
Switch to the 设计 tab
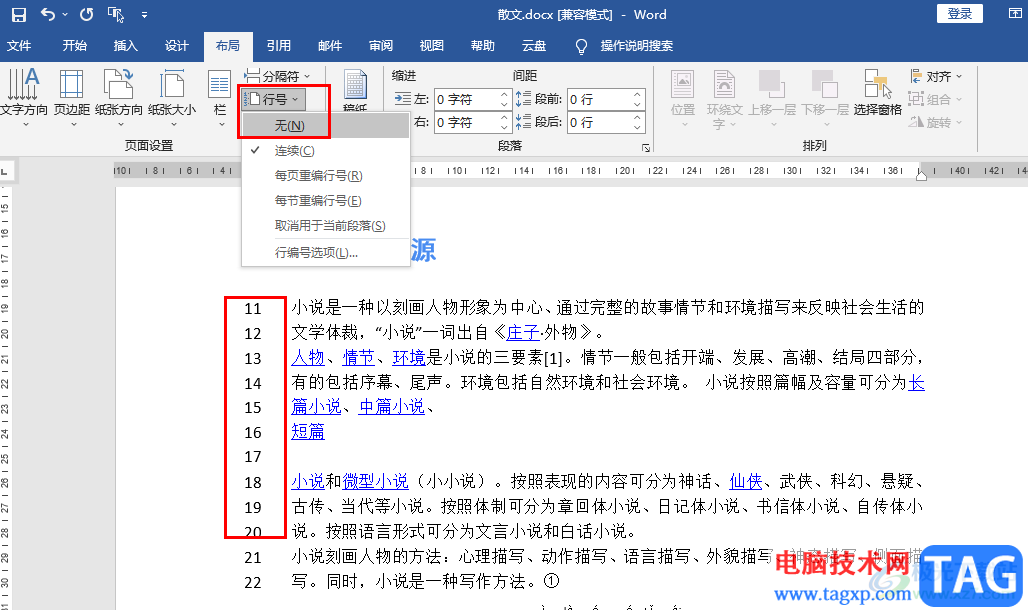point(176,45)
